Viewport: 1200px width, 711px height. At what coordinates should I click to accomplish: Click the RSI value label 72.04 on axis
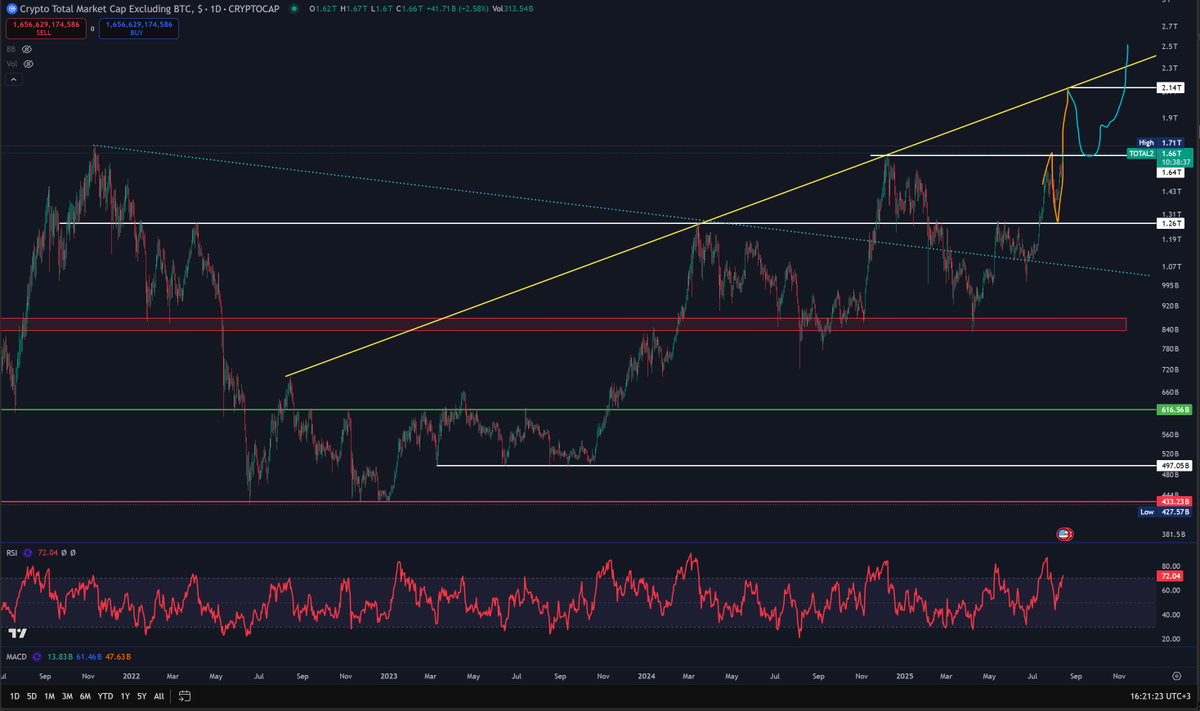click(1170, 577)
